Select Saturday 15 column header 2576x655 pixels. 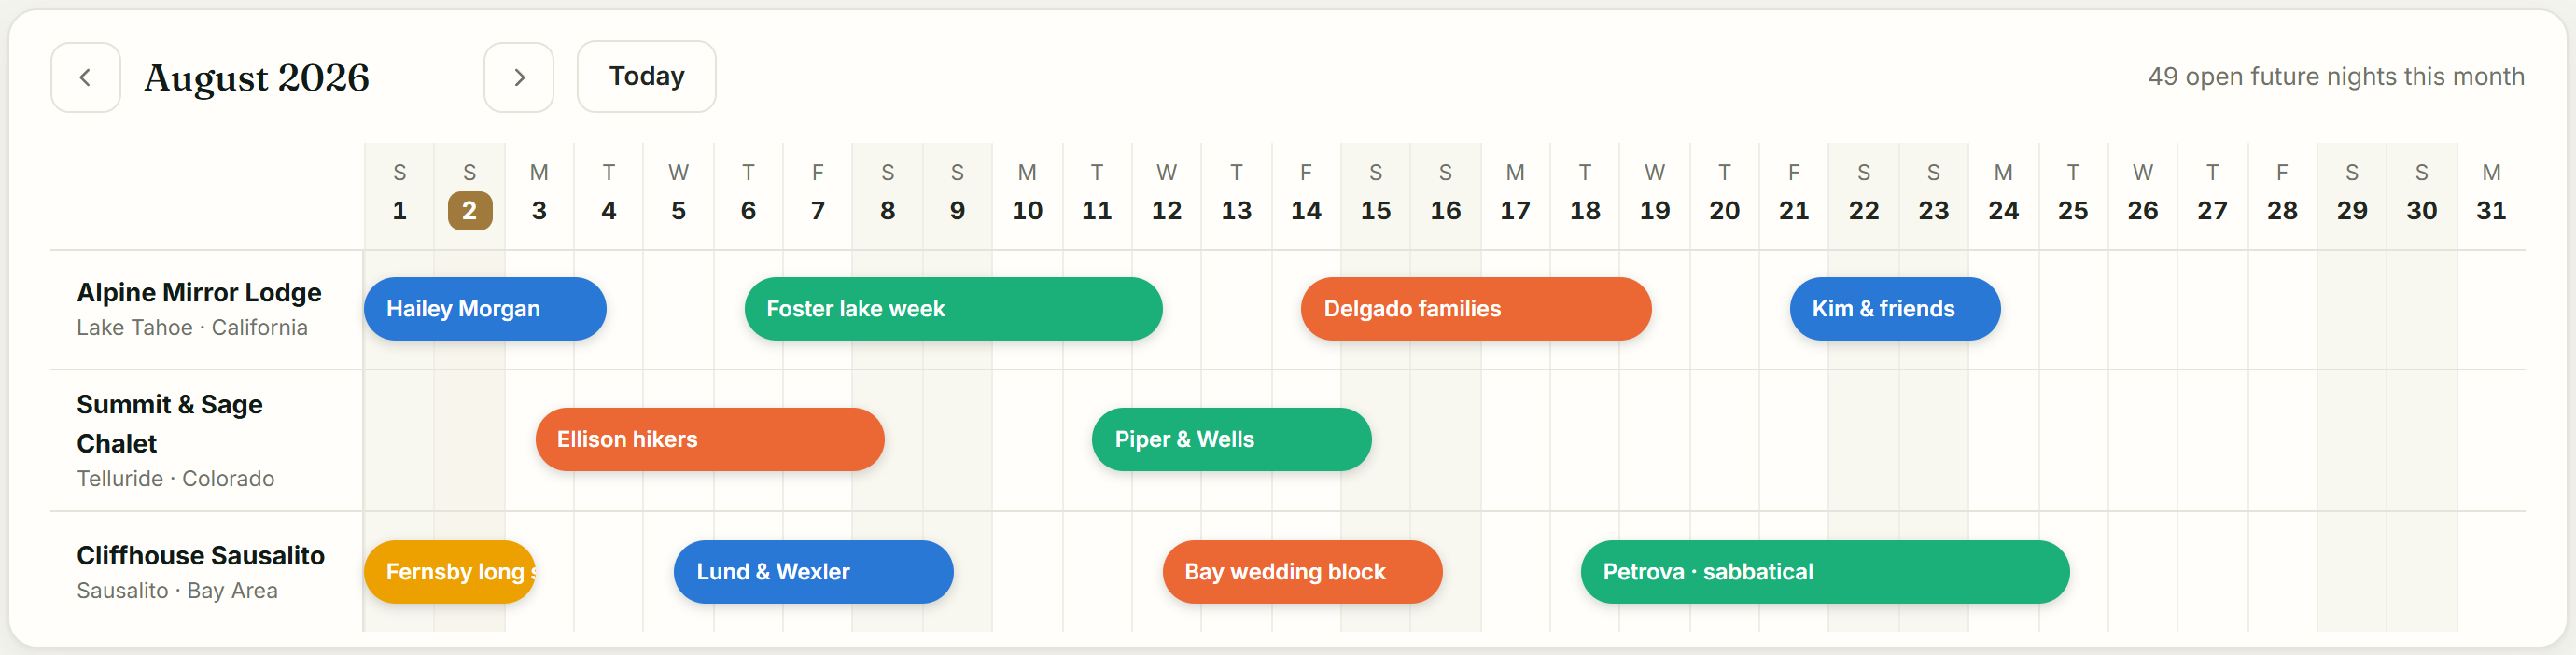tap(1376, 193)
